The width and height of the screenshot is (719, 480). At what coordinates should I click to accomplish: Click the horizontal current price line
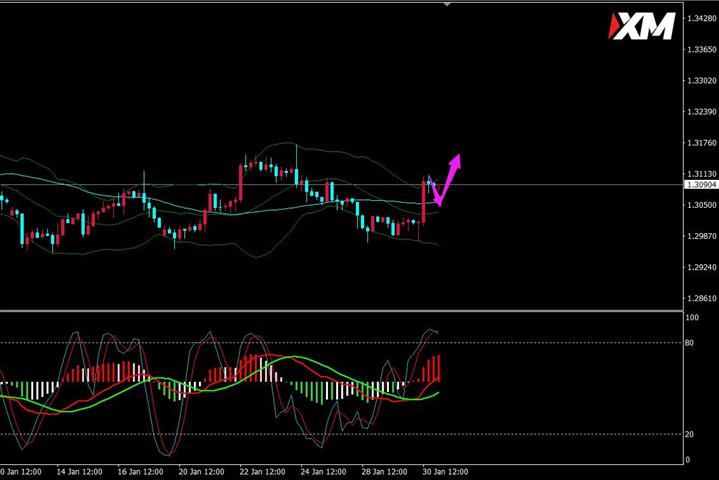click(342, 185)
